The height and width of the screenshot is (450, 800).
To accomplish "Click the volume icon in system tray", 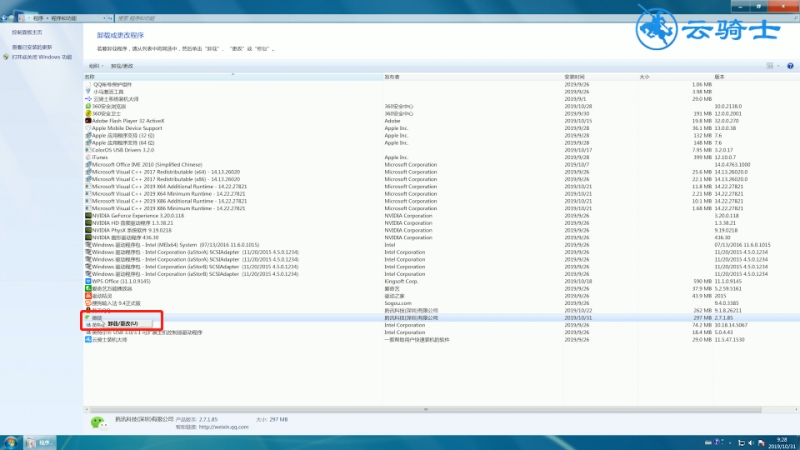I will (751, 443).
